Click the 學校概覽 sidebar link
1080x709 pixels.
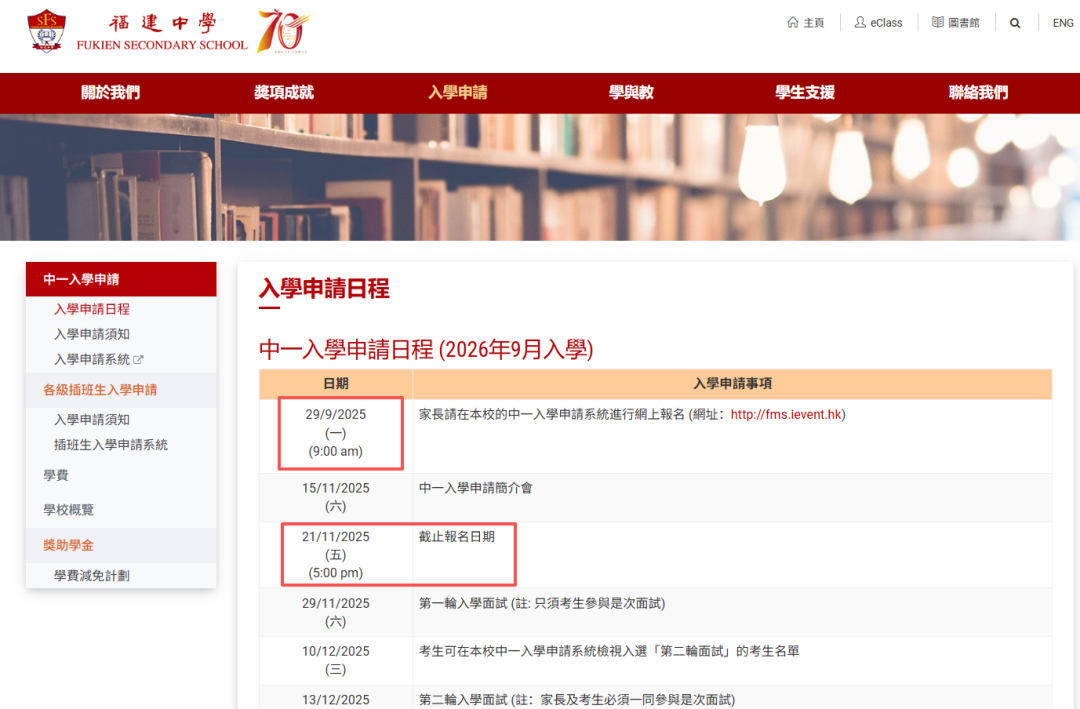tap(68, 509)
